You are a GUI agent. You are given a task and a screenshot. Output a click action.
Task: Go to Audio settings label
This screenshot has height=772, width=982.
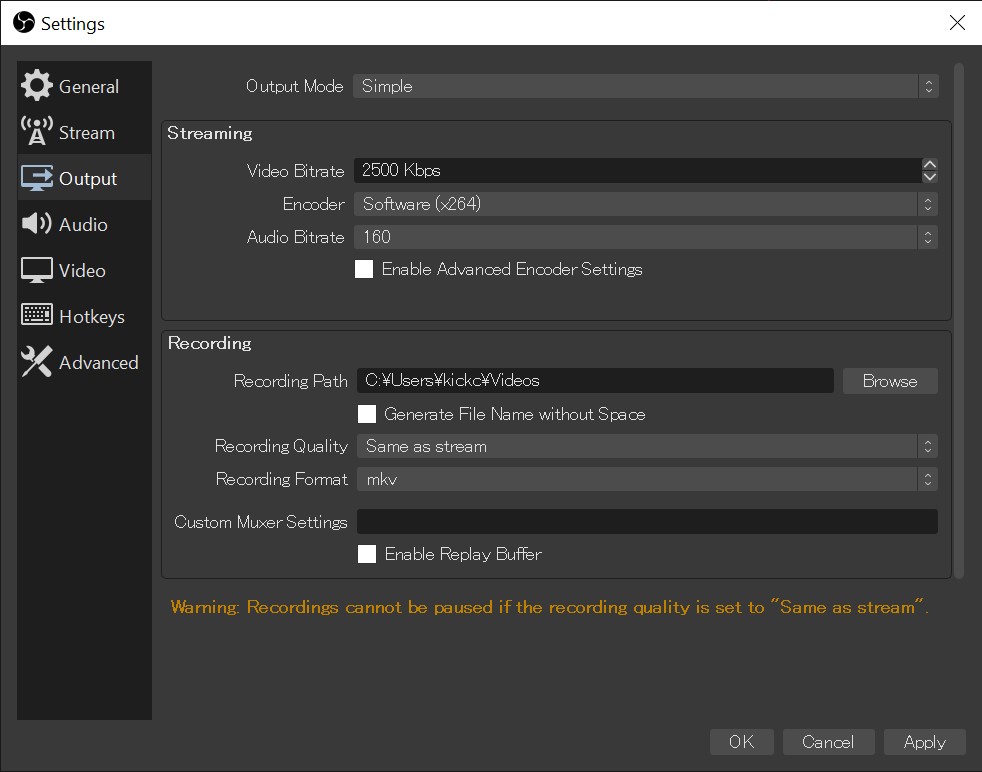83,225
